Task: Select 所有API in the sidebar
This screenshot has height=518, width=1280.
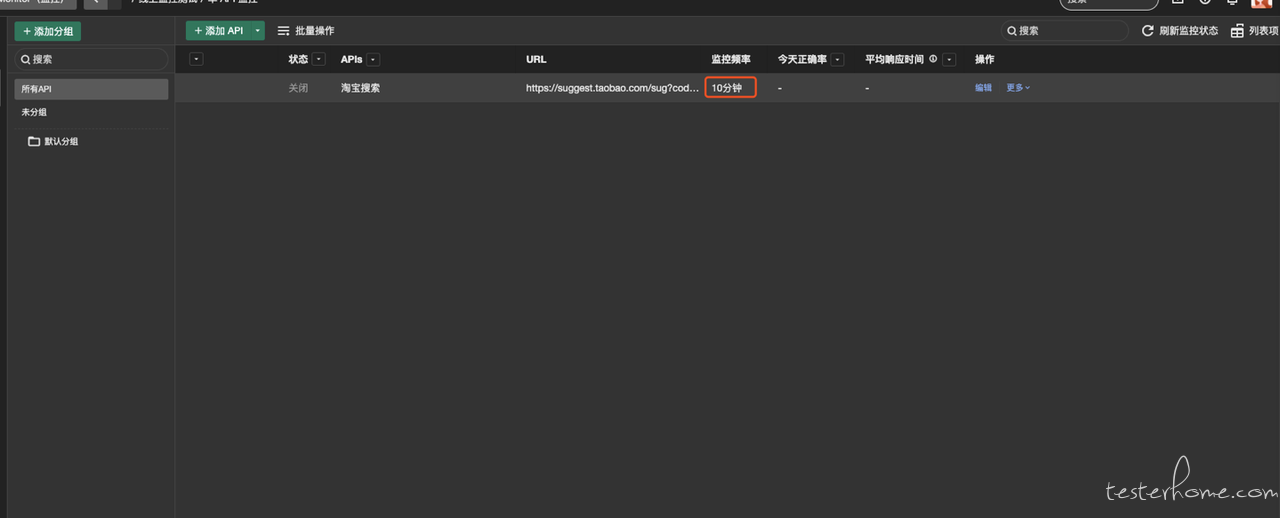Action: pyautogui.click(x=91, y=89)
